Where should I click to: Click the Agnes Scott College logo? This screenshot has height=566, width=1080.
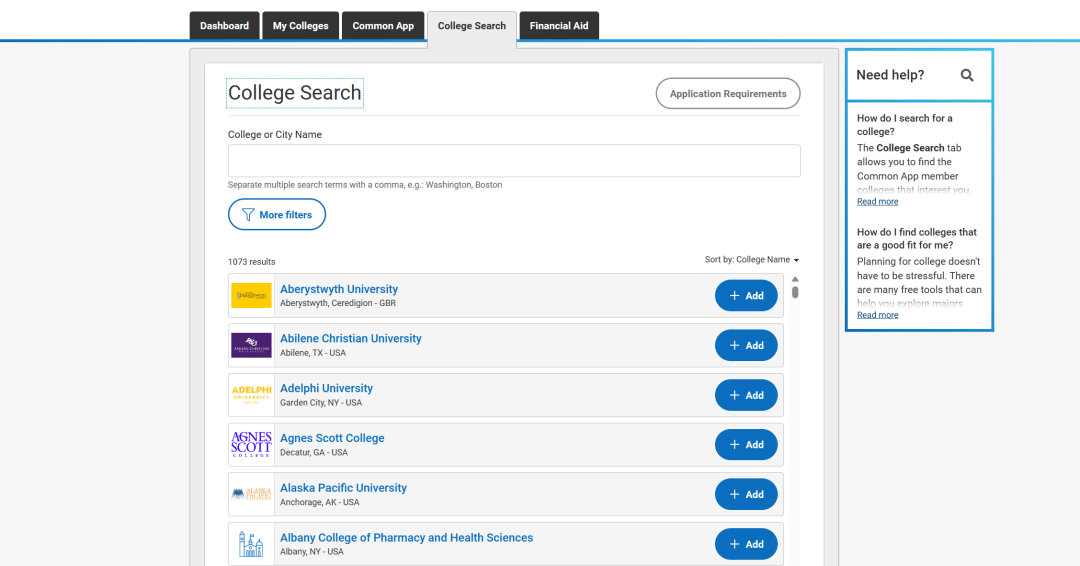251,445
